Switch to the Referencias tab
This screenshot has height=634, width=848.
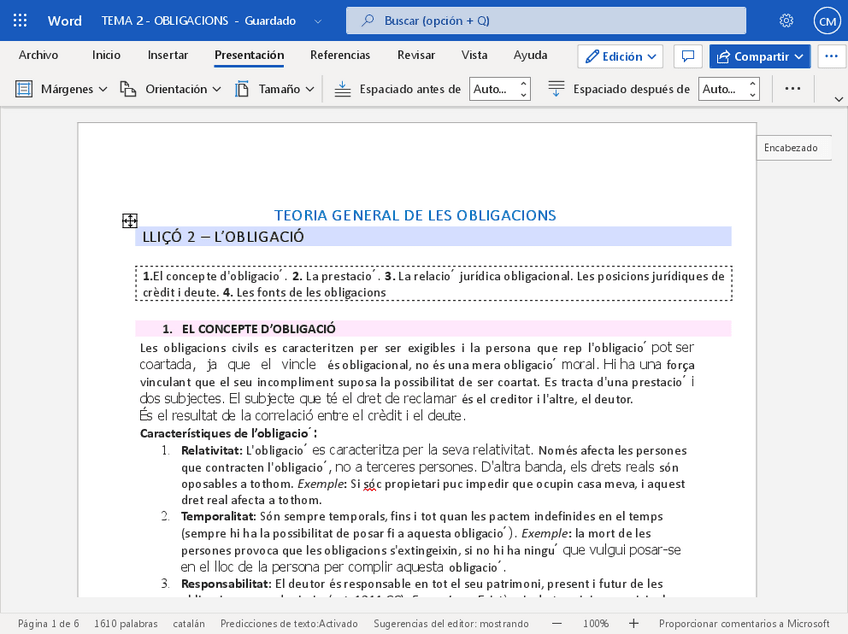tap(340, 55)
